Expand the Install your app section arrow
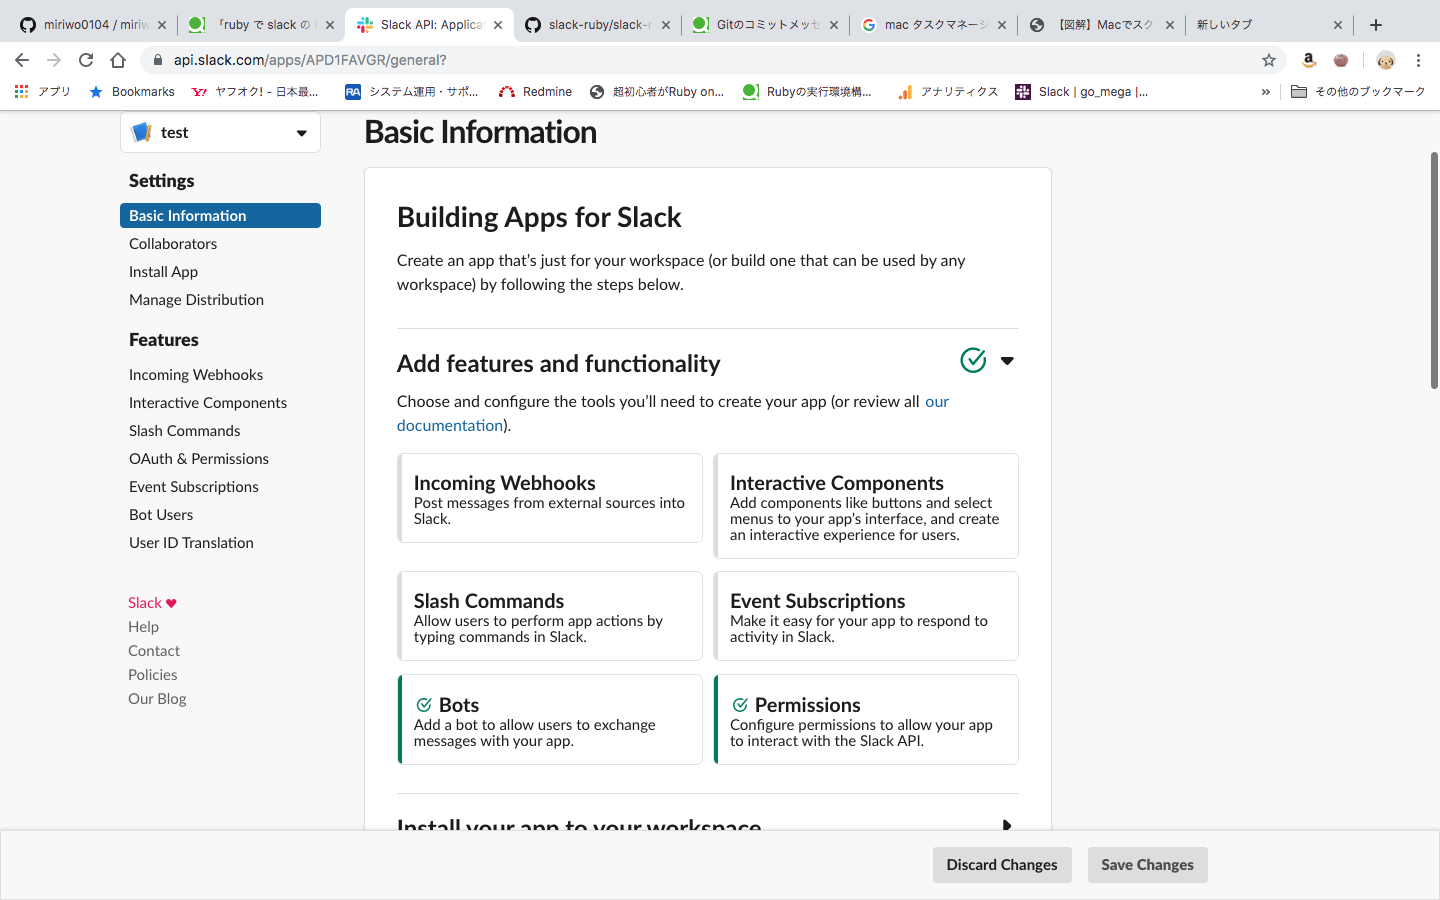This screenshot has height=900, width=1440. tap(1007, 825)
